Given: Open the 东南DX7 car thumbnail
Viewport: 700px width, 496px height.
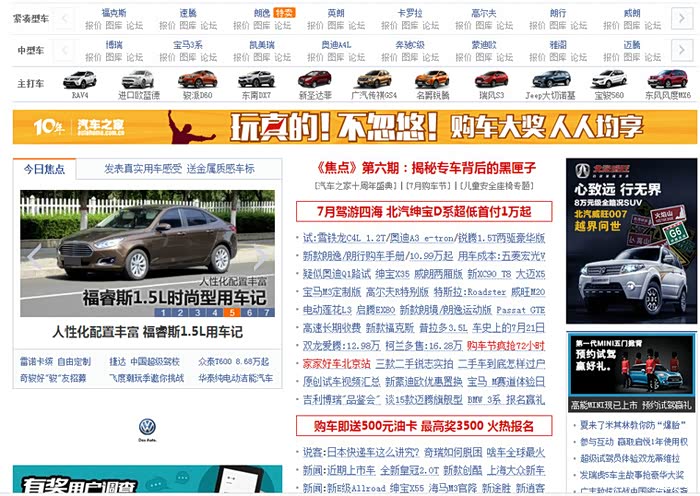Looking at the screenshot, I should tap(256, 79).
